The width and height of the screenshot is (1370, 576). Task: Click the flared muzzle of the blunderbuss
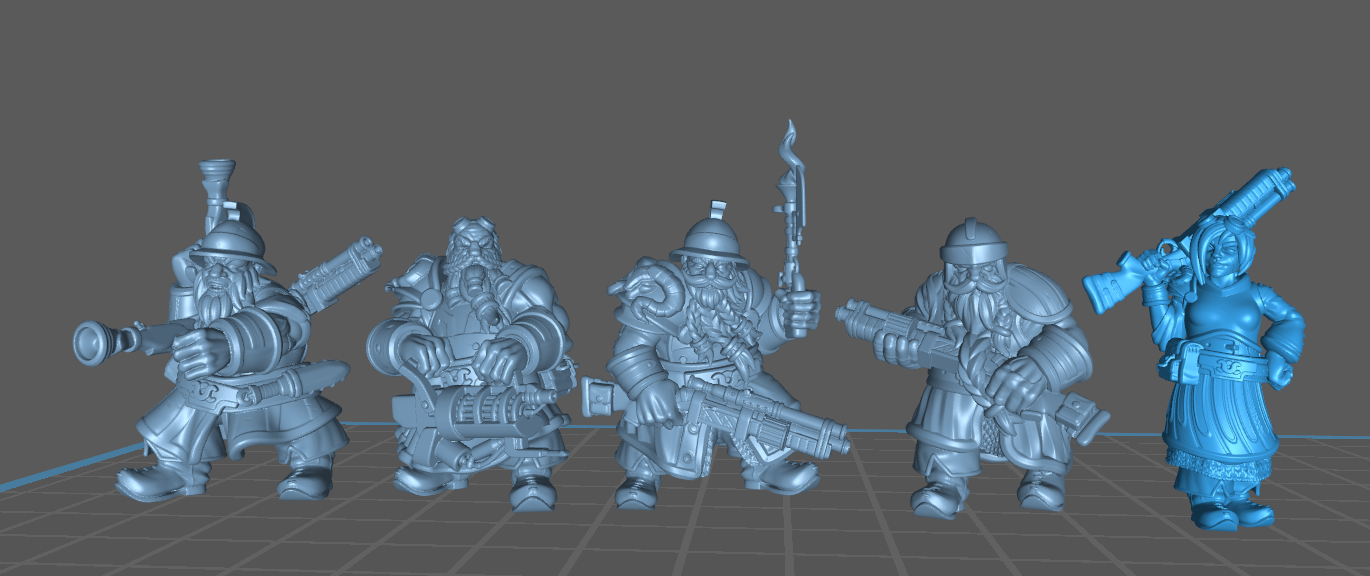(x=90, y=343)
